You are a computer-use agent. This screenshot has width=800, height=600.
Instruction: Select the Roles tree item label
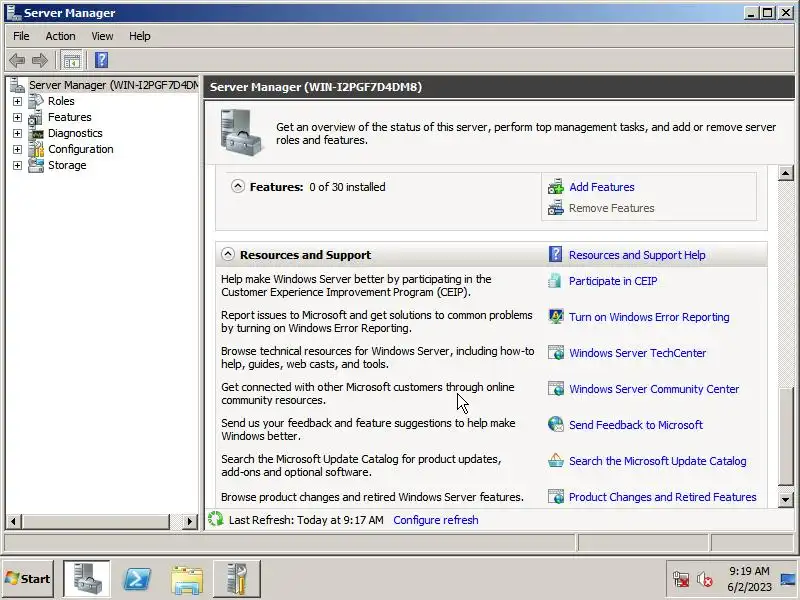61,101
